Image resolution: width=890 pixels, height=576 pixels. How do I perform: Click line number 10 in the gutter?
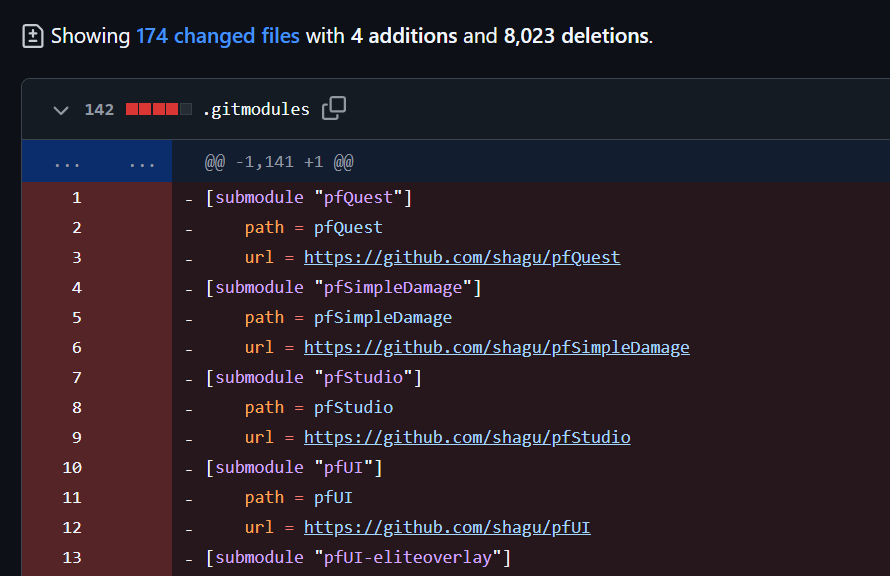tap(72, 467)
